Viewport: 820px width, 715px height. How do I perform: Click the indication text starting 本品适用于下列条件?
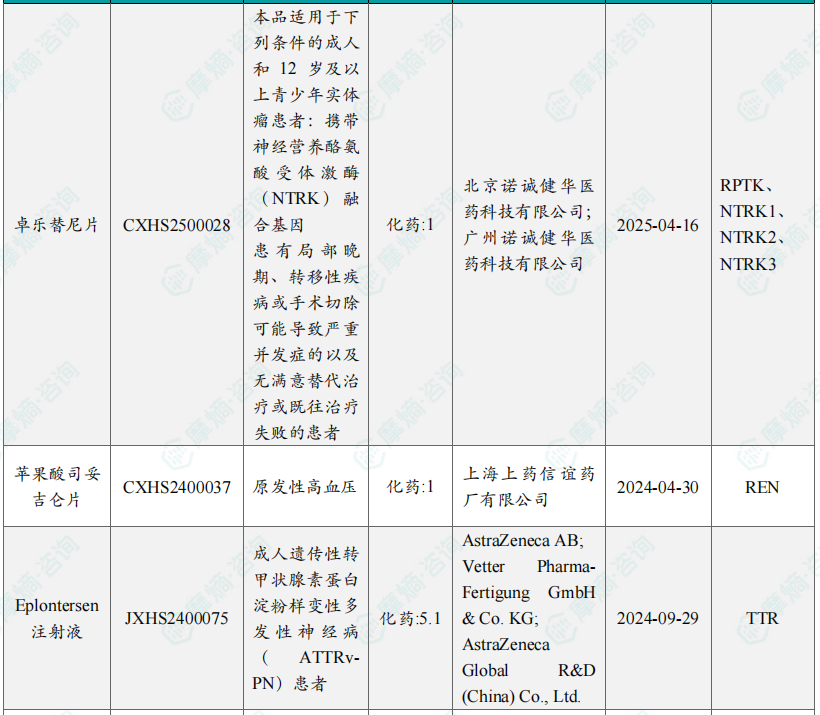coord(306,225)
